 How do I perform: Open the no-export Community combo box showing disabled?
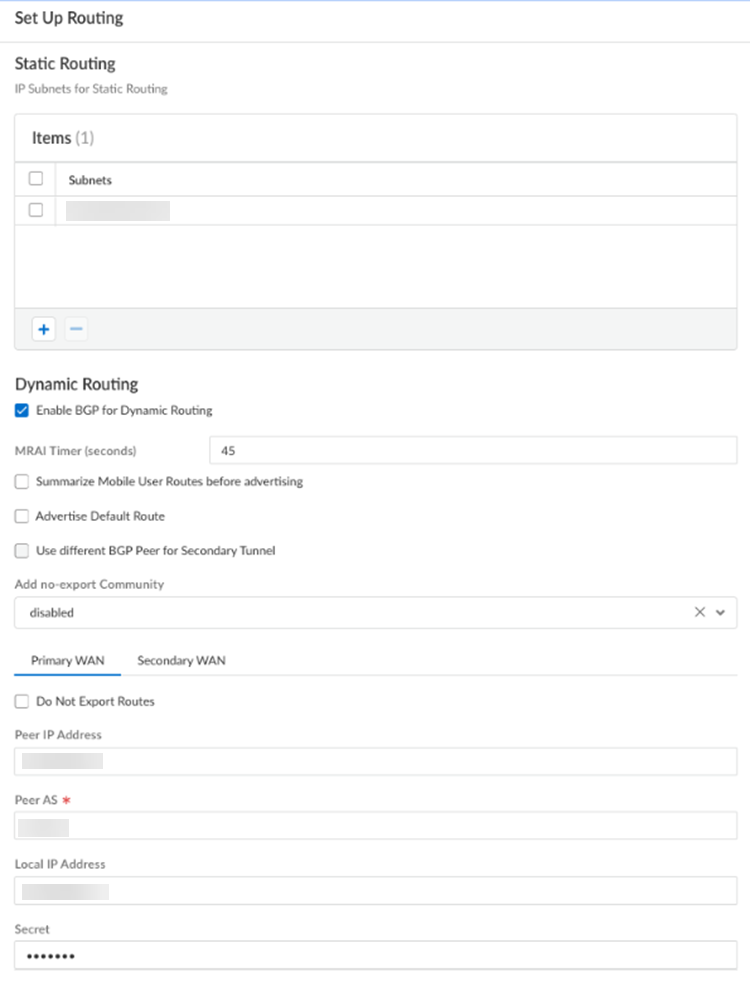350,612
